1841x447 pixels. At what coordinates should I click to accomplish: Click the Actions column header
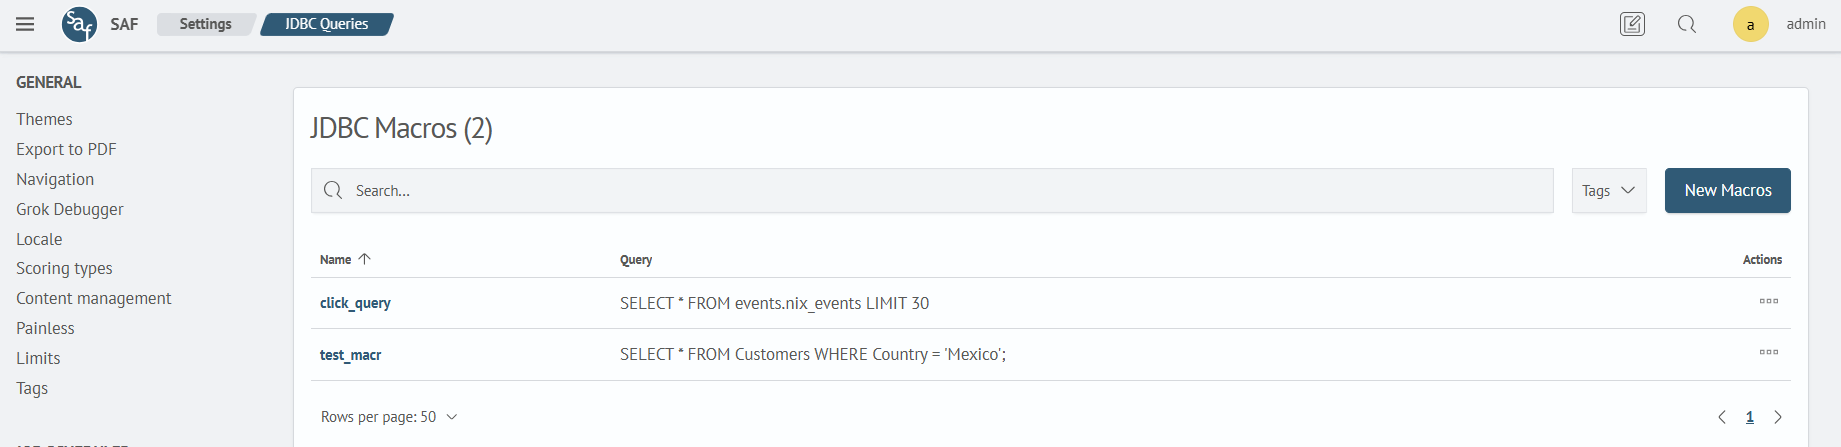pos(1762,260)
